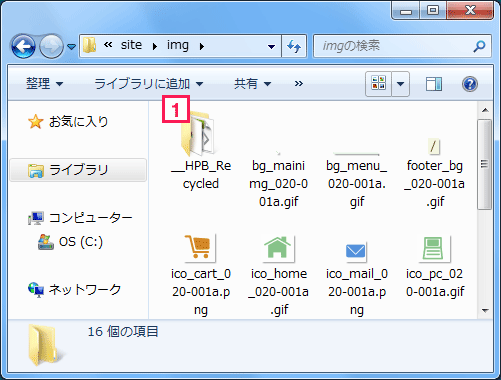501x380 pixels.
Task: Select ネットワーク in navigation pane
Action: (84, 289)
